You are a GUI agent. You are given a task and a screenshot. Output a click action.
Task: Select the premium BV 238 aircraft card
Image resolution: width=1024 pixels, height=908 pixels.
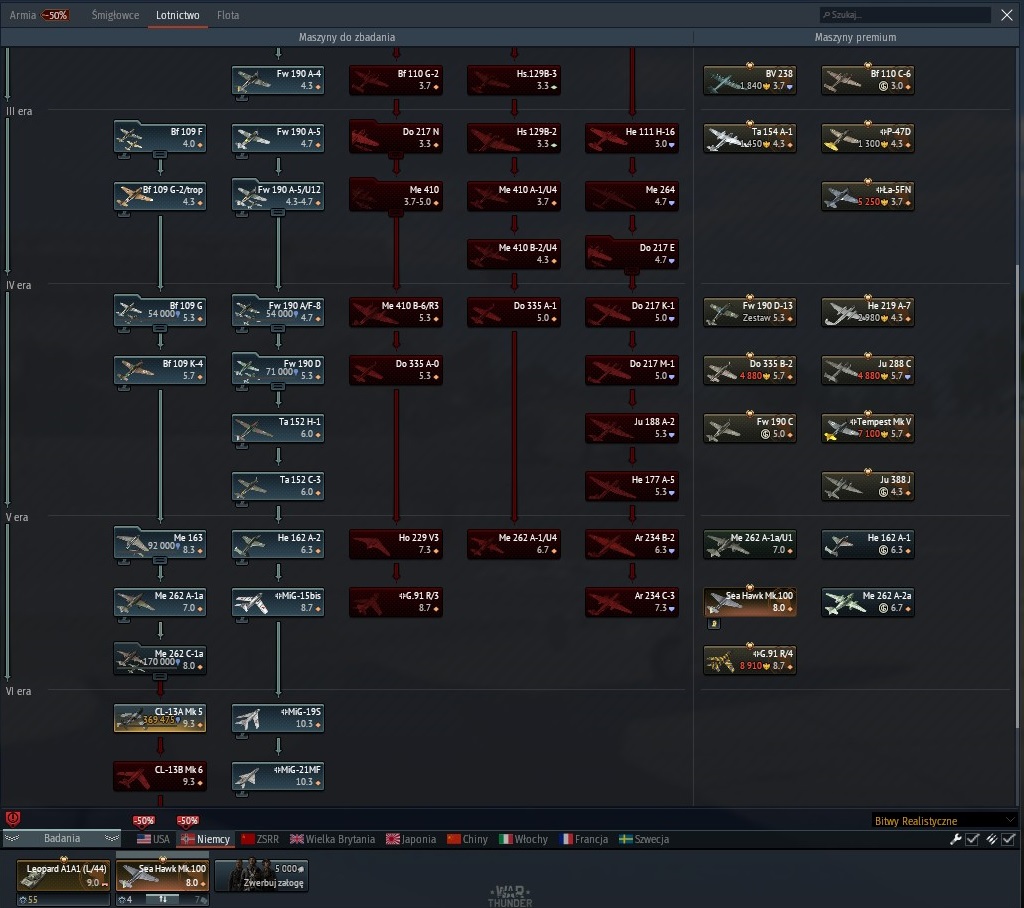(x=750, y=80)
